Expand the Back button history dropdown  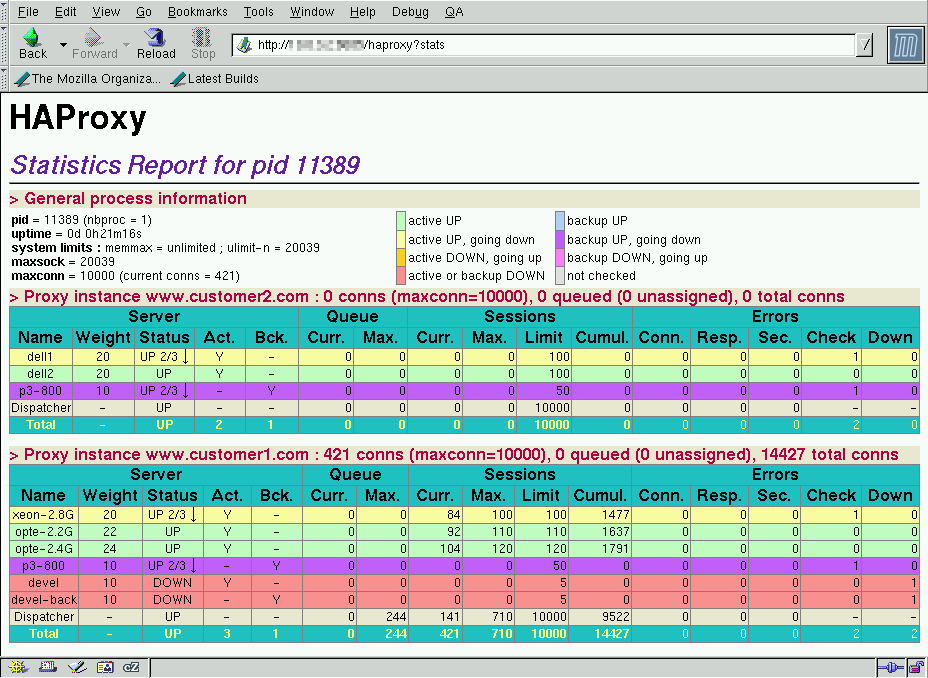pyautogui.click(x=63, y=45)
